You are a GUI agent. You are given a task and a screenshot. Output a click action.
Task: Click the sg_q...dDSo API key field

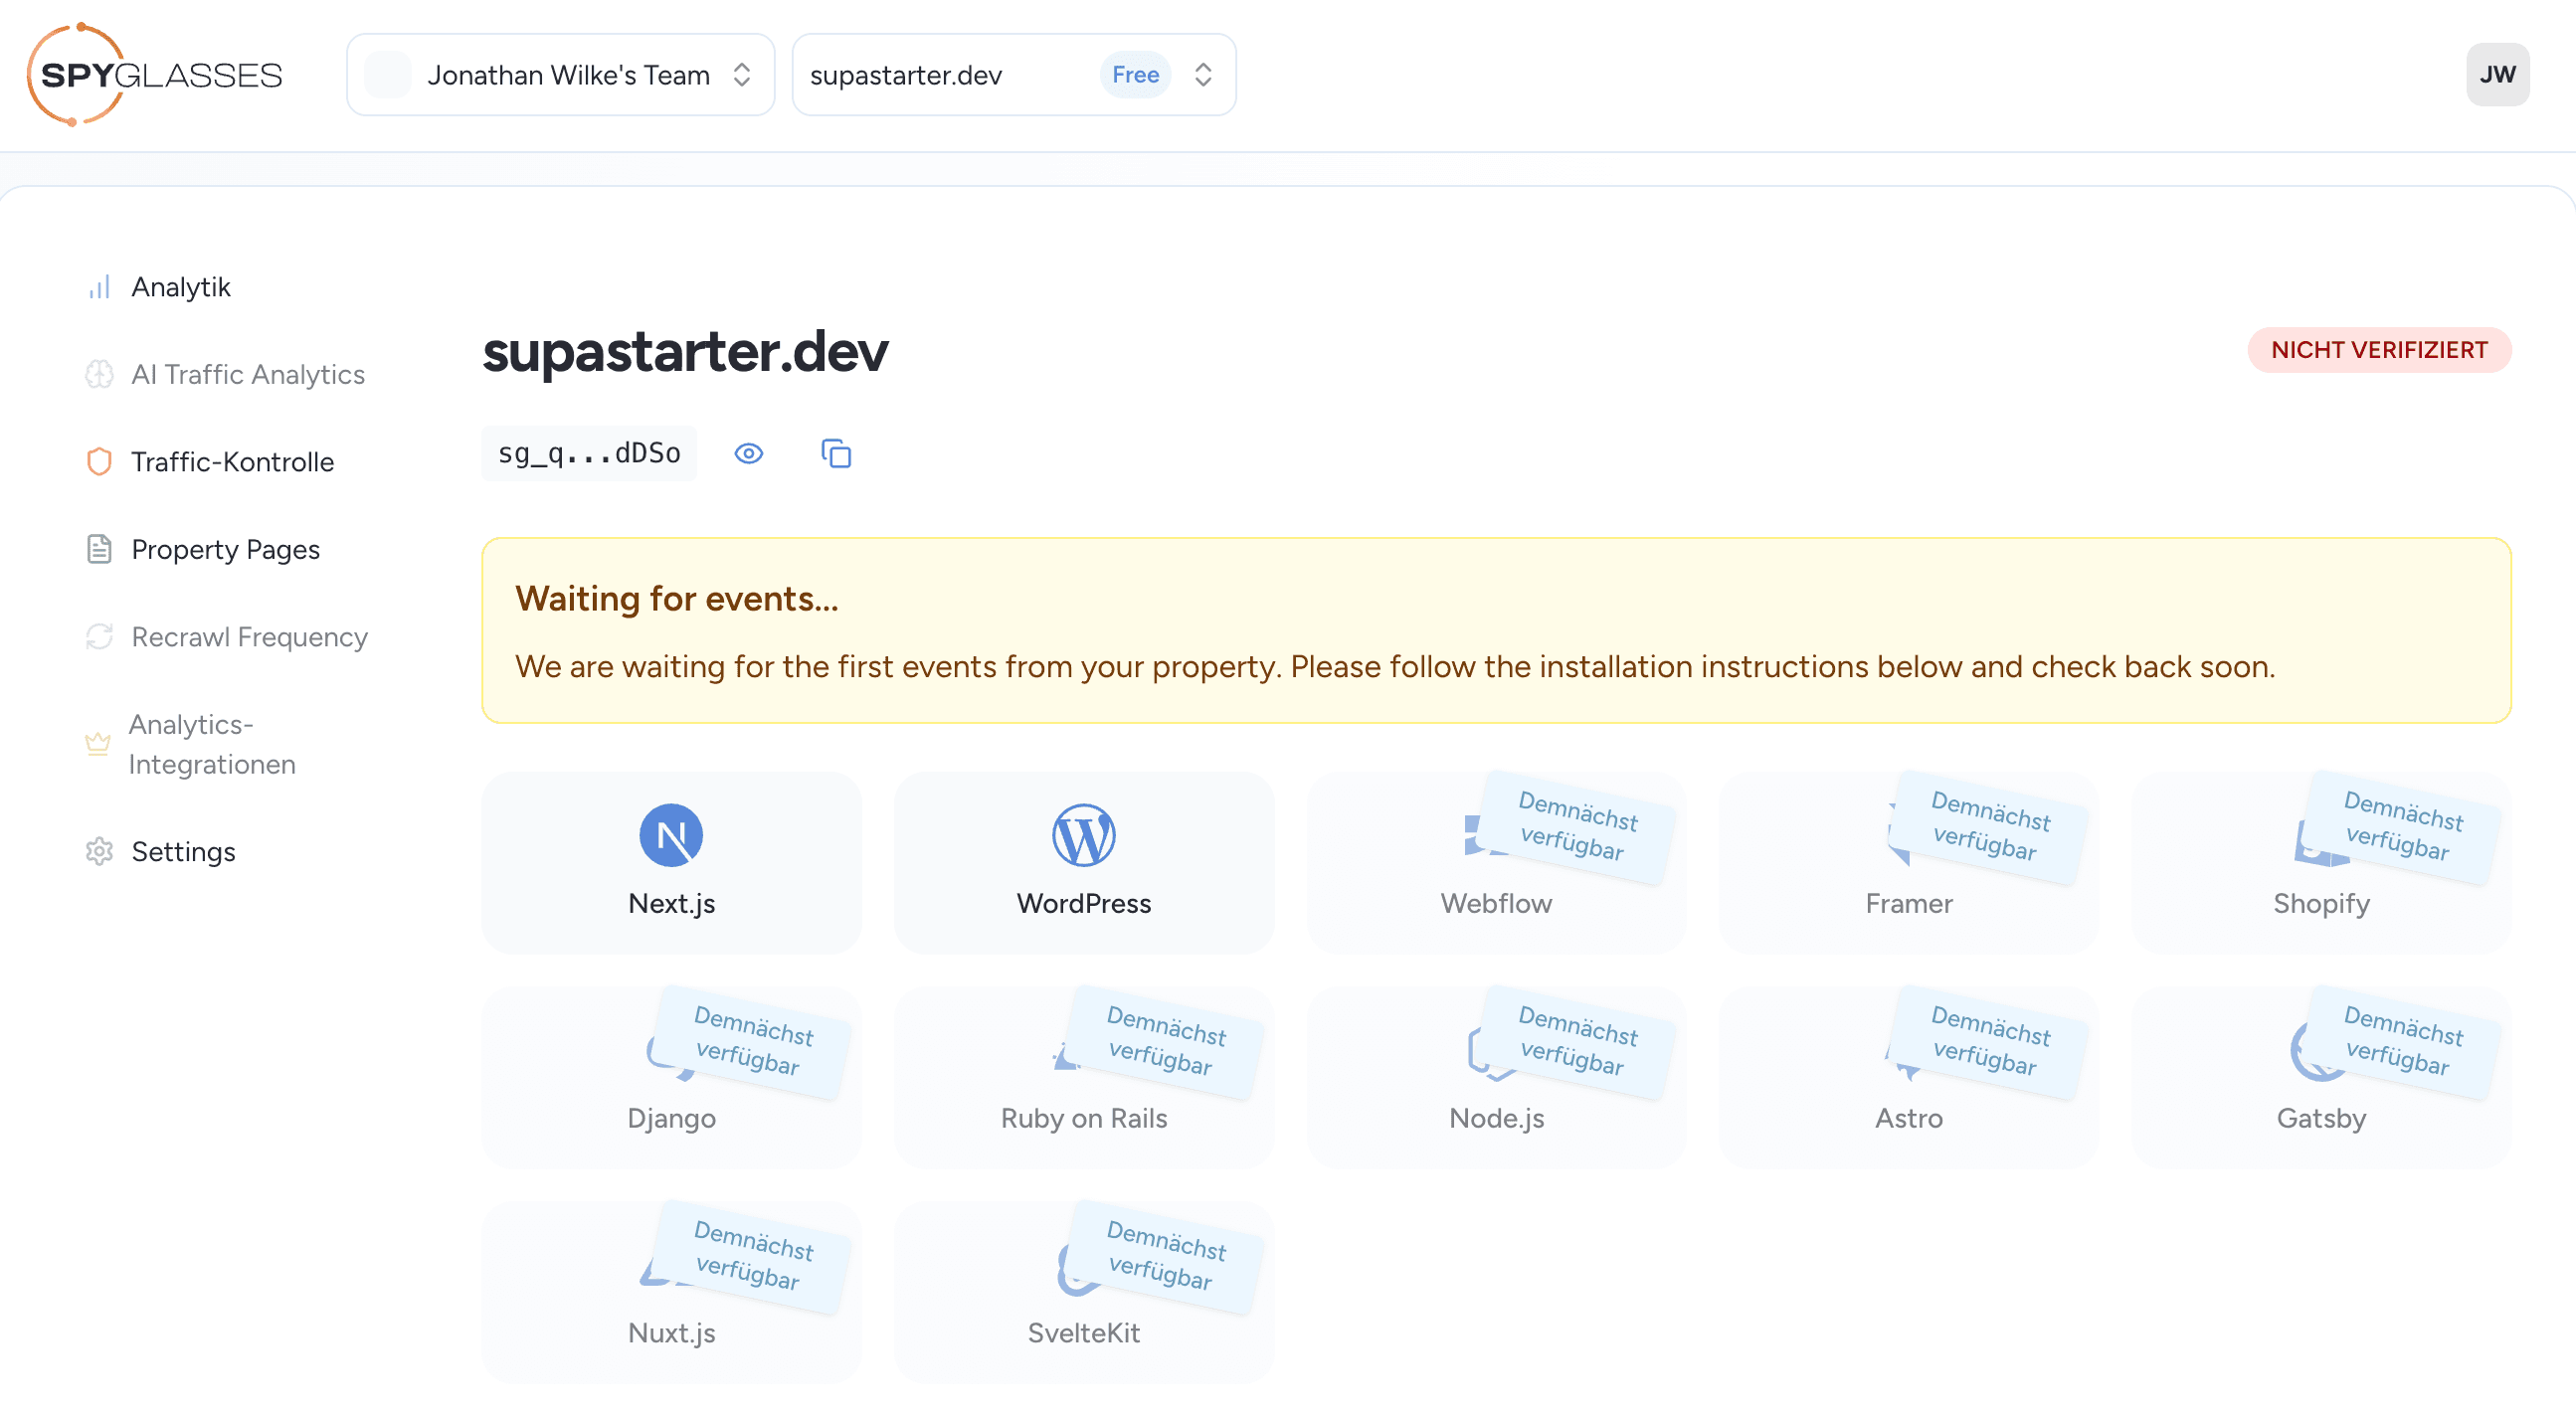pos(589,454)
